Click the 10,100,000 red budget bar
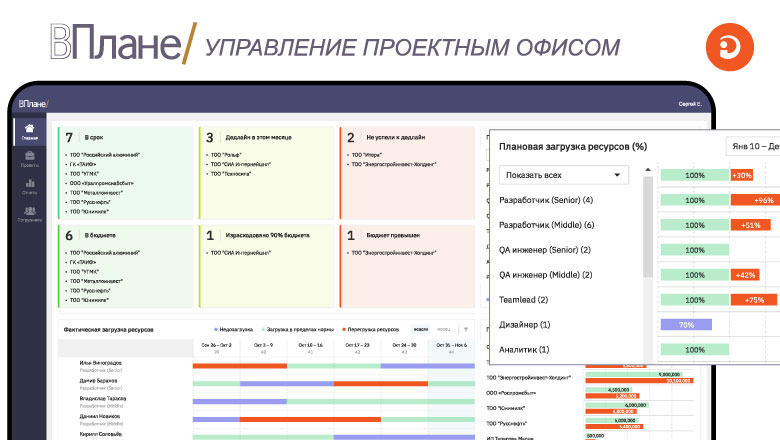 (x=639, y=381)
